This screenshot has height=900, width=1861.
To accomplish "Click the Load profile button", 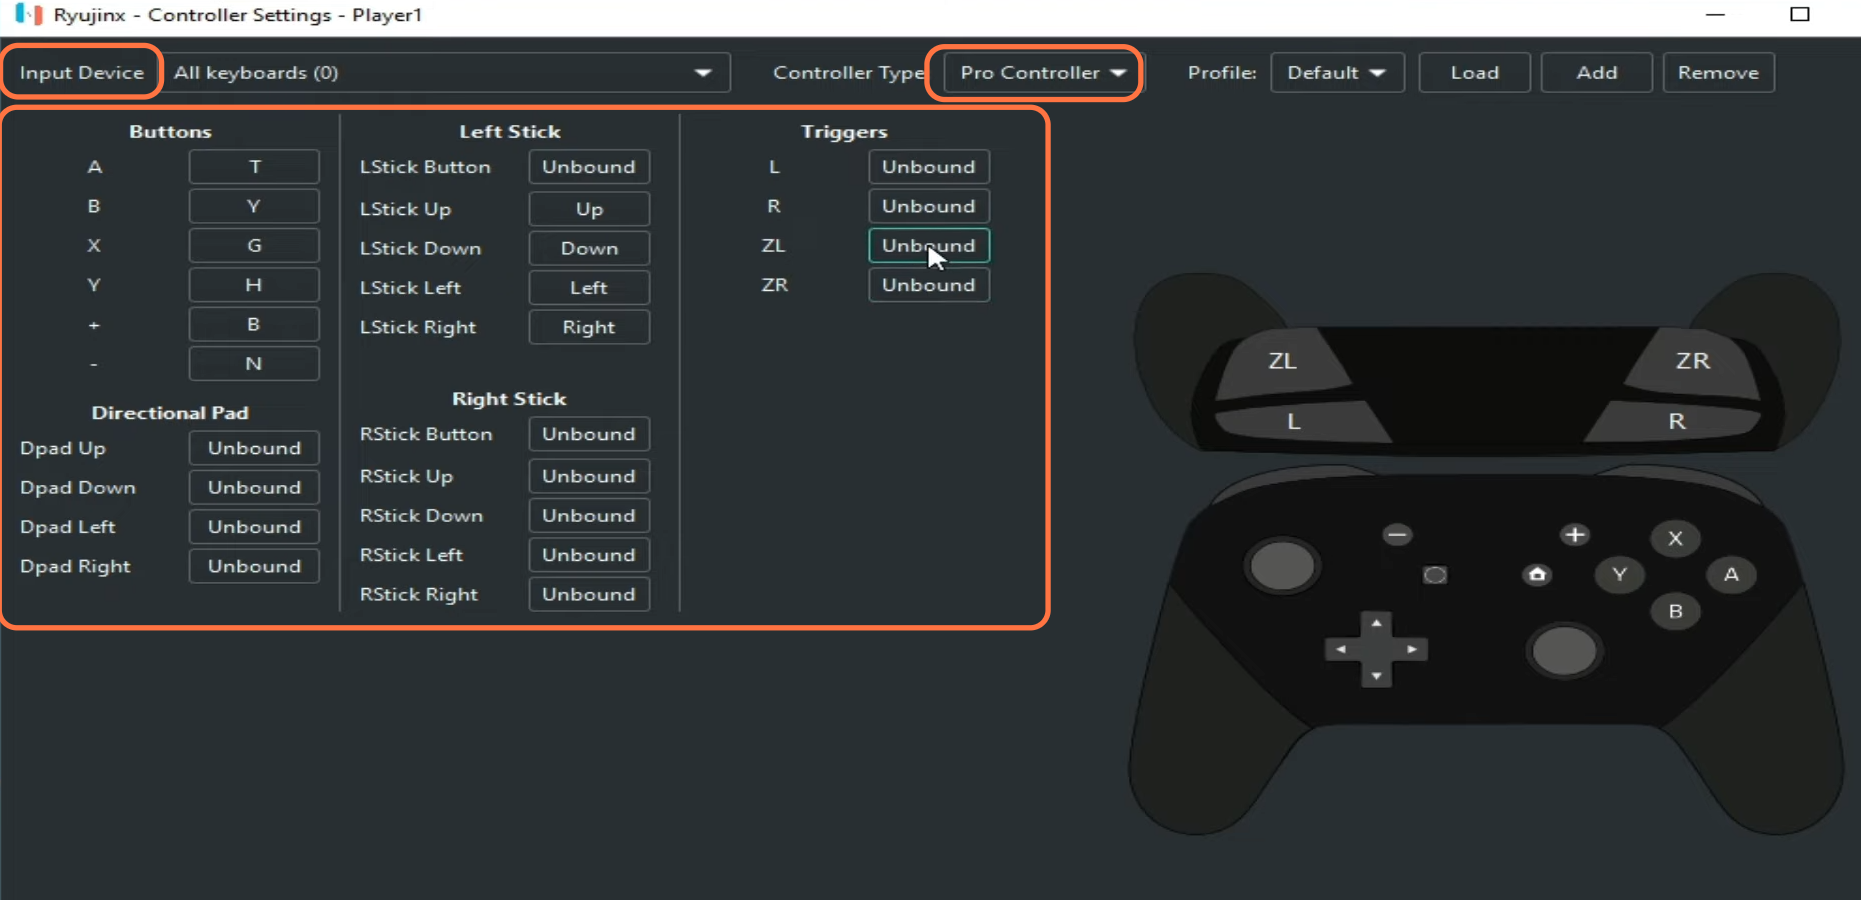I will pos(1475,73).
